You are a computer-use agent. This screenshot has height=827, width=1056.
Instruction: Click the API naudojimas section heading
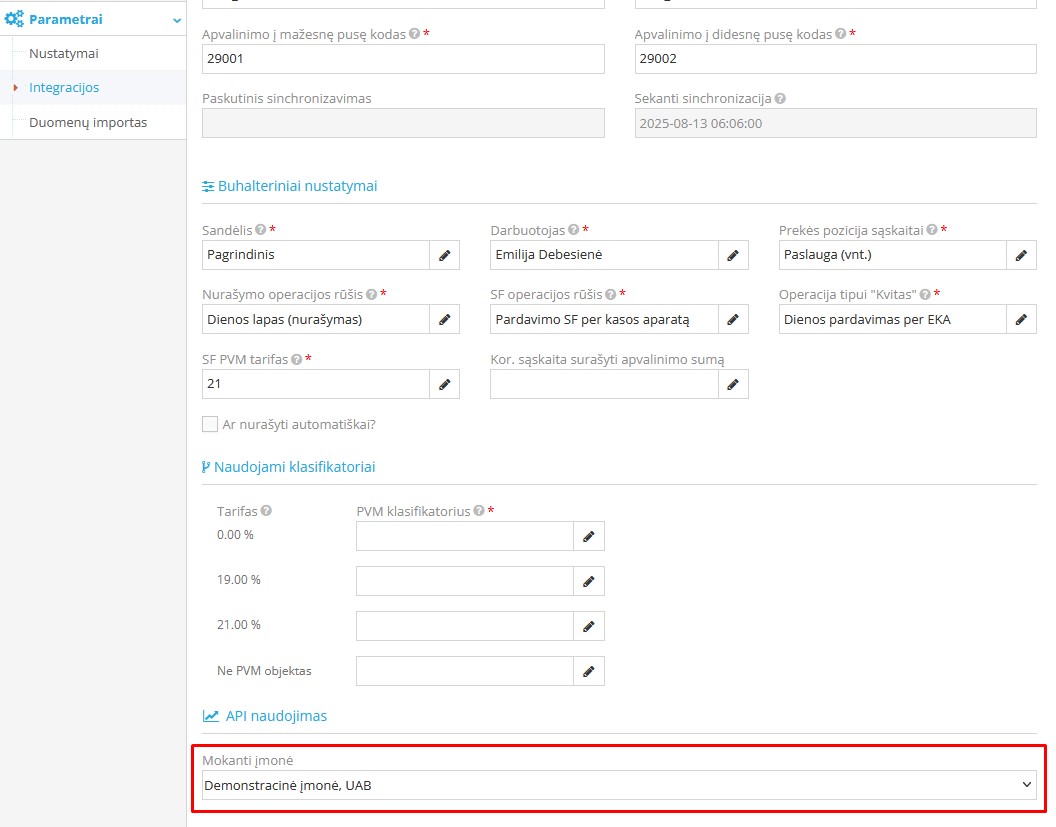point(275,716)
